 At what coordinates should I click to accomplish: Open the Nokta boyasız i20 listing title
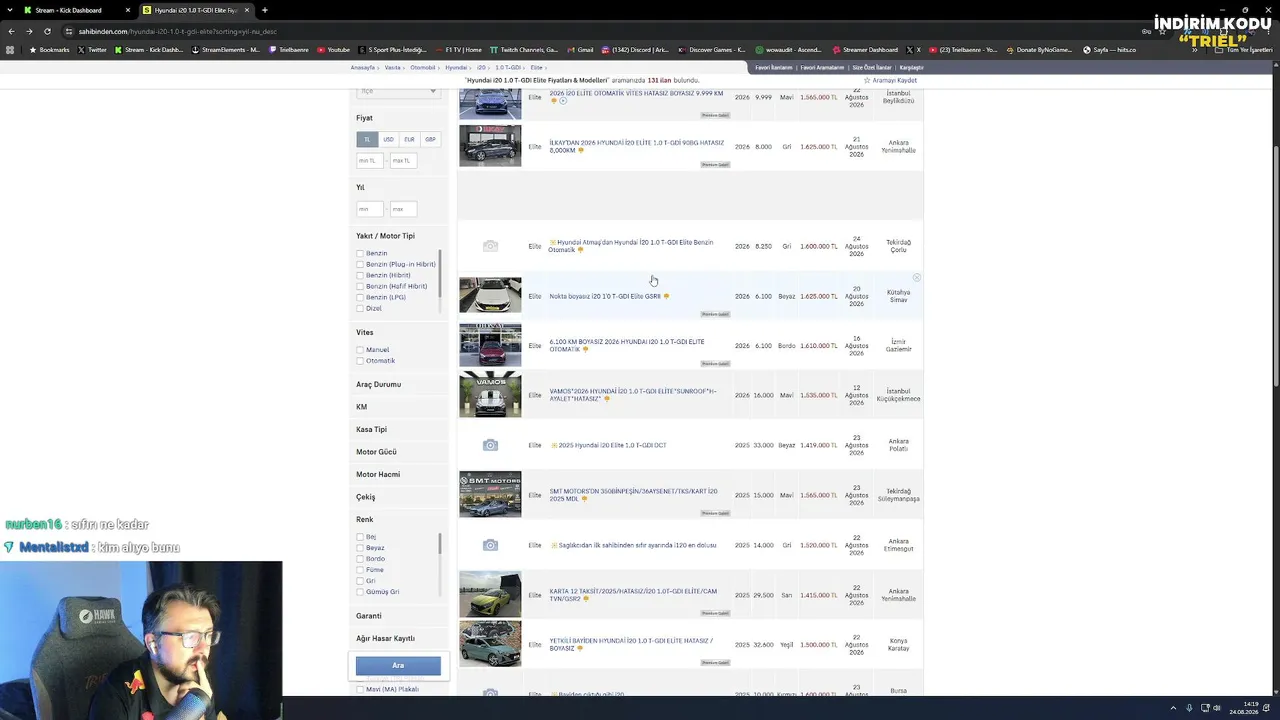coord(605,296)
